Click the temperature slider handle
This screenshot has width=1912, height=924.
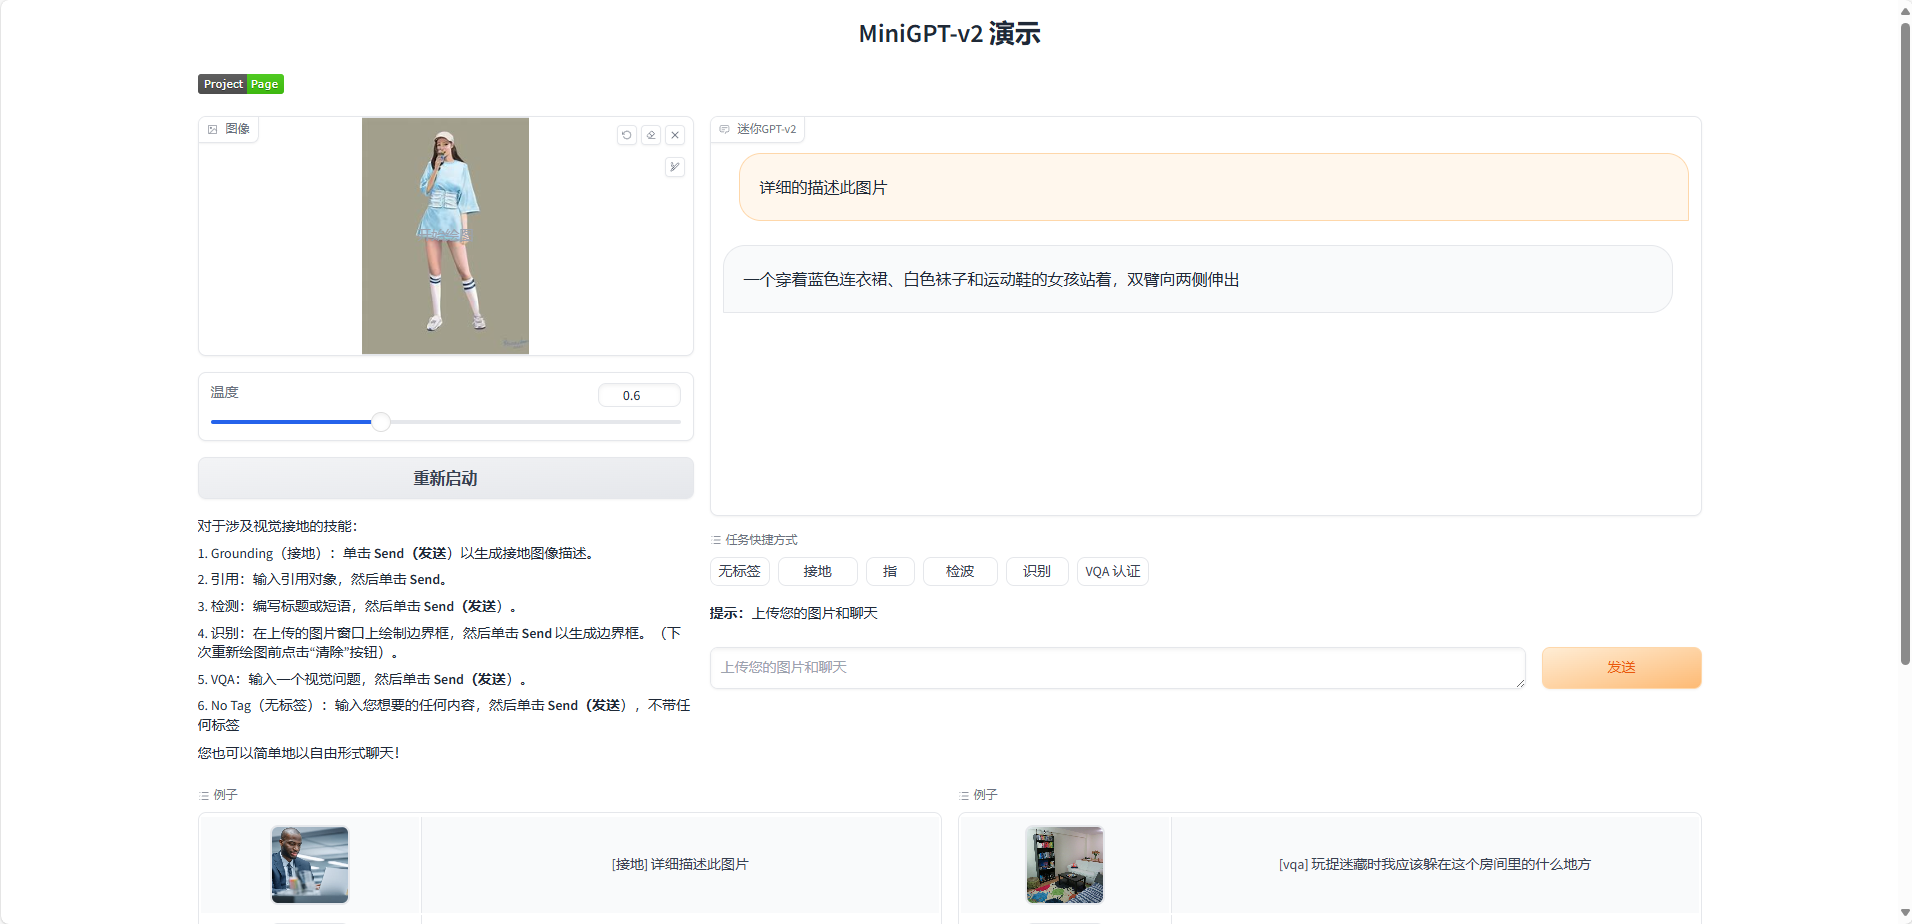(381, 422)
